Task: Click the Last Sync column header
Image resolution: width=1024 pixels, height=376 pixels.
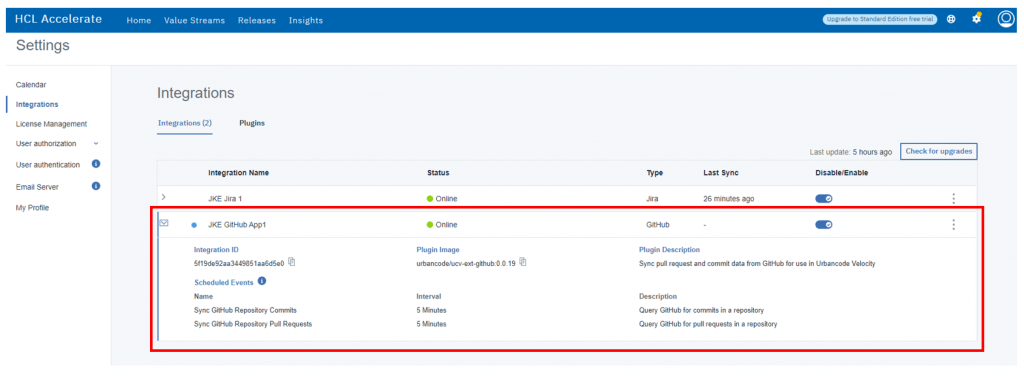Action: coord(720,172)
